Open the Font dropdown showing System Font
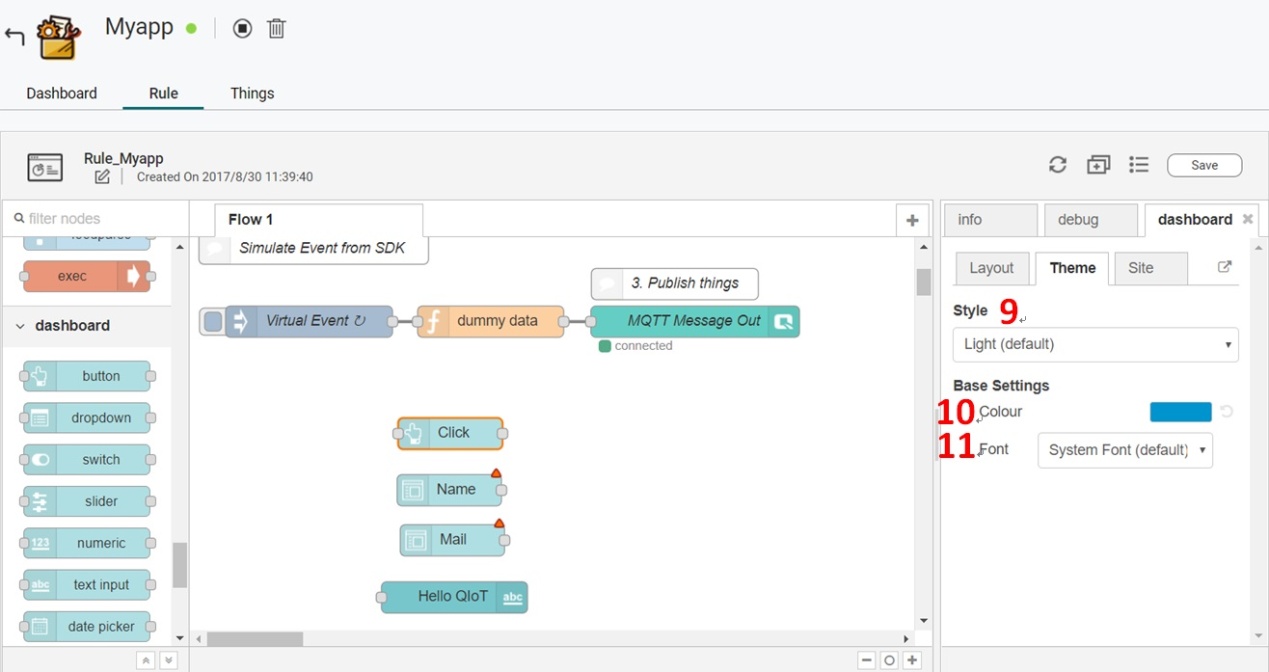This screenshot has width=1269, height=672. [1124, 450]
